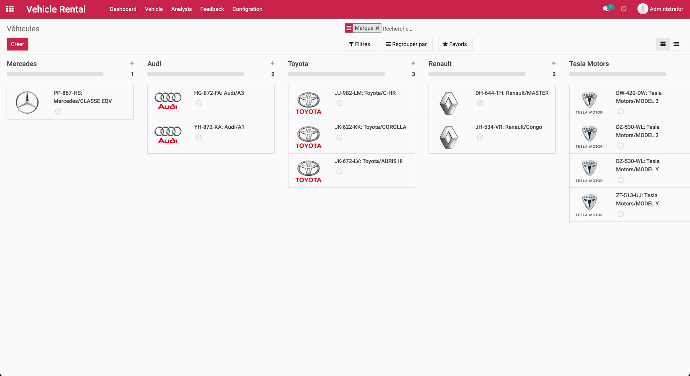Image resolution: width=690 pixels, height=376 pixels.
Task: Click the Audi column header title
Action: [154, 63]
